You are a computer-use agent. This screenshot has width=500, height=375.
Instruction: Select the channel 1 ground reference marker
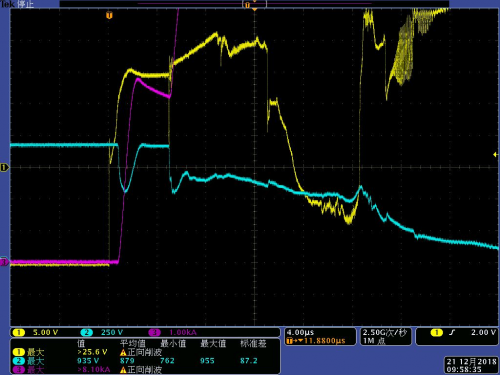tap(4, 167)
